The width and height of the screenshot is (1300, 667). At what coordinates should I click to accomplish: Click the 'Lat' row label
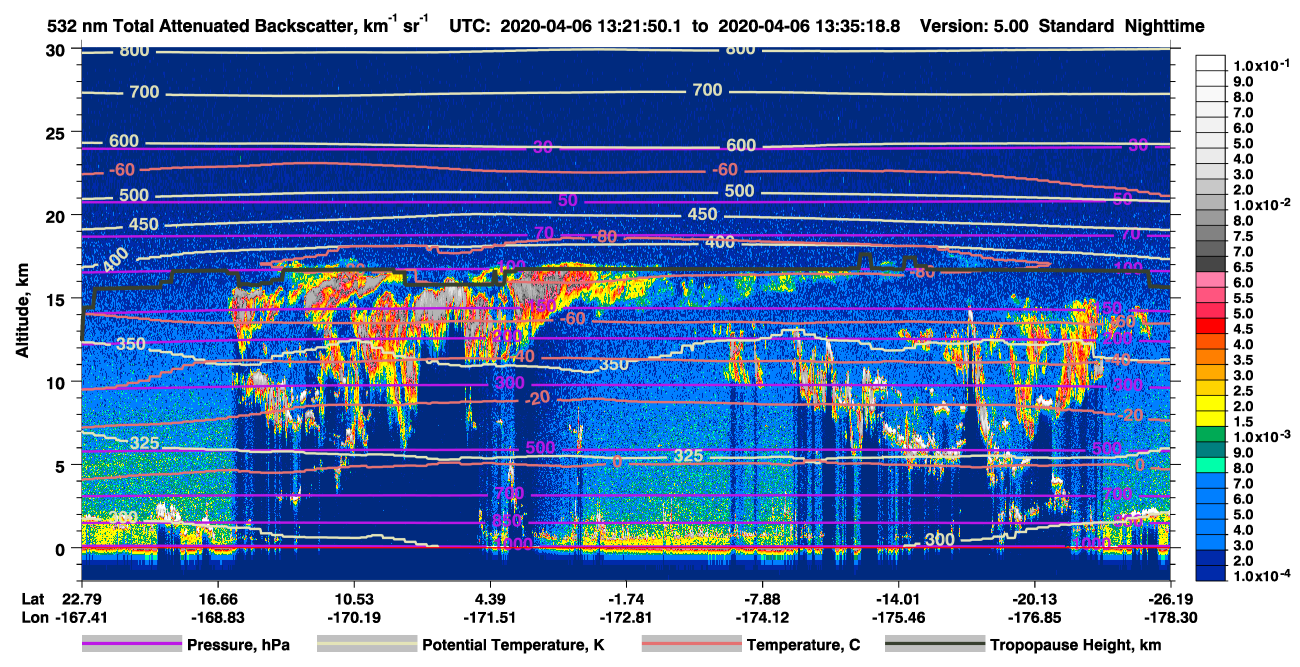click(x=33, y=598)
